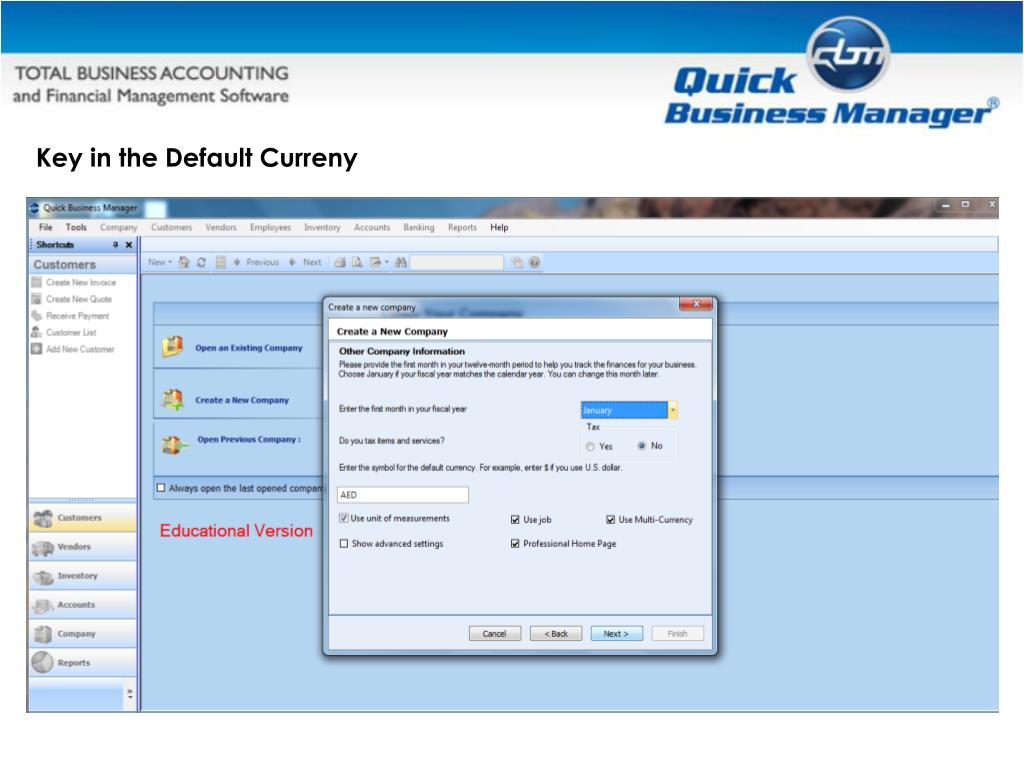Enable Show advanced settings checkbox
1024x768 pixels.
click(344, 543)
